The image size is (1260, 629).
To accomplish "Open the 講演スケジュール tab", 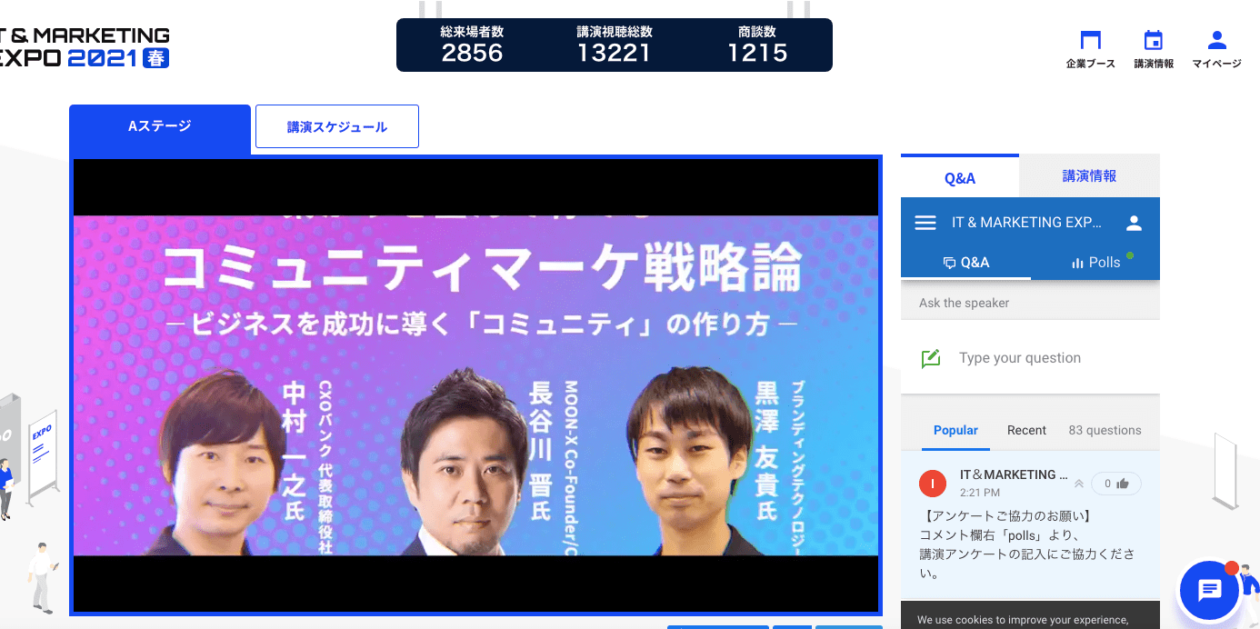I will point(337,127).
